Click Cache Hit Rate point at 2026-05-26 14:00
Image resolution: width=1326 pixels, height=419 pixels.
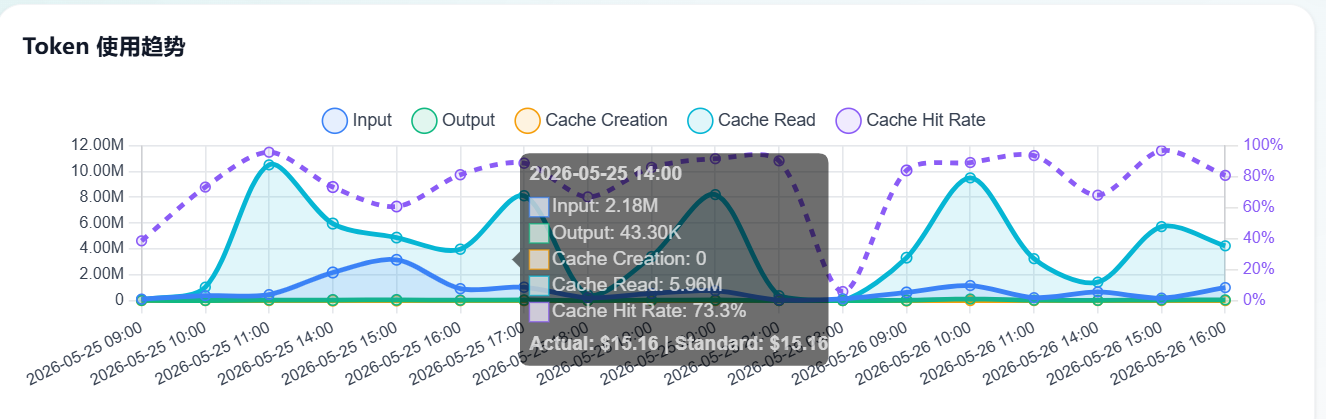coord(1098,195)
